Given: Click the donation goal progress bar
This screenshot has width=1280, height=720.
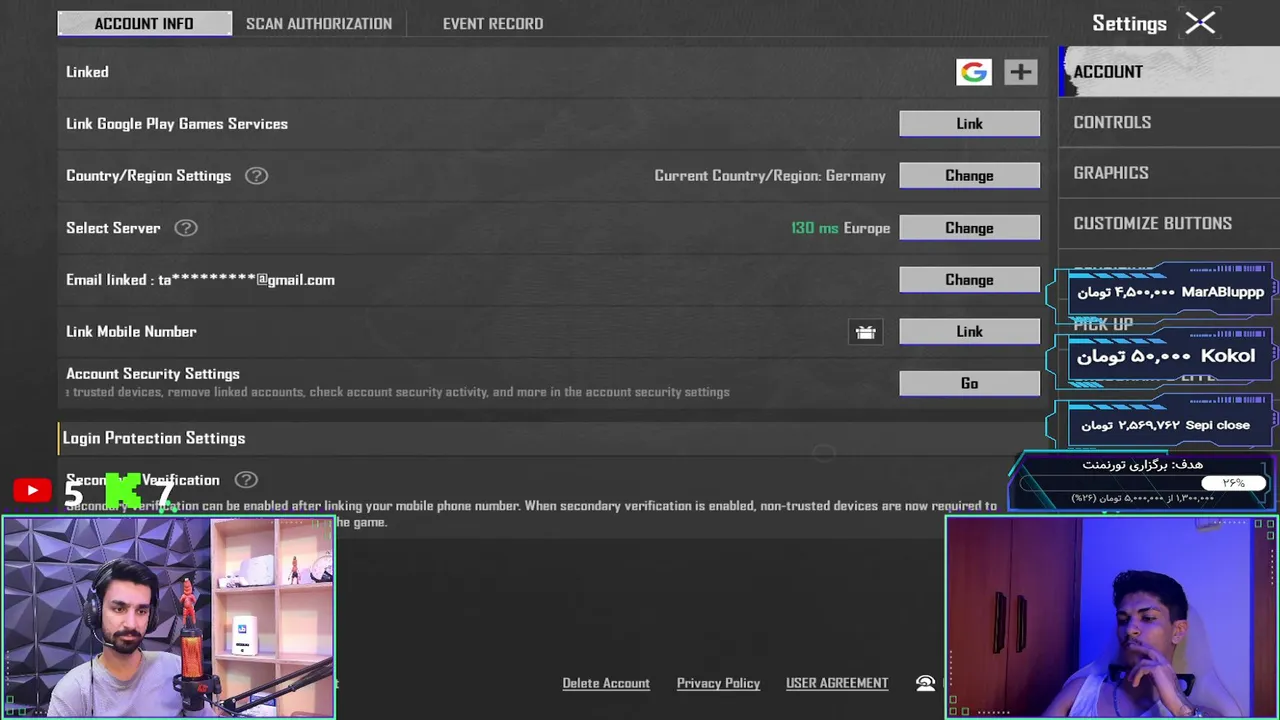Looking at the screenshot, I should point(1143,483).
